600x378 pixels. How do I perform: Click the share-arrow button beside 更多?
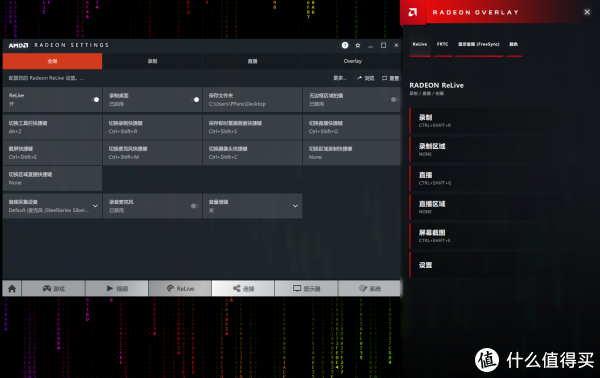[365, 78]
